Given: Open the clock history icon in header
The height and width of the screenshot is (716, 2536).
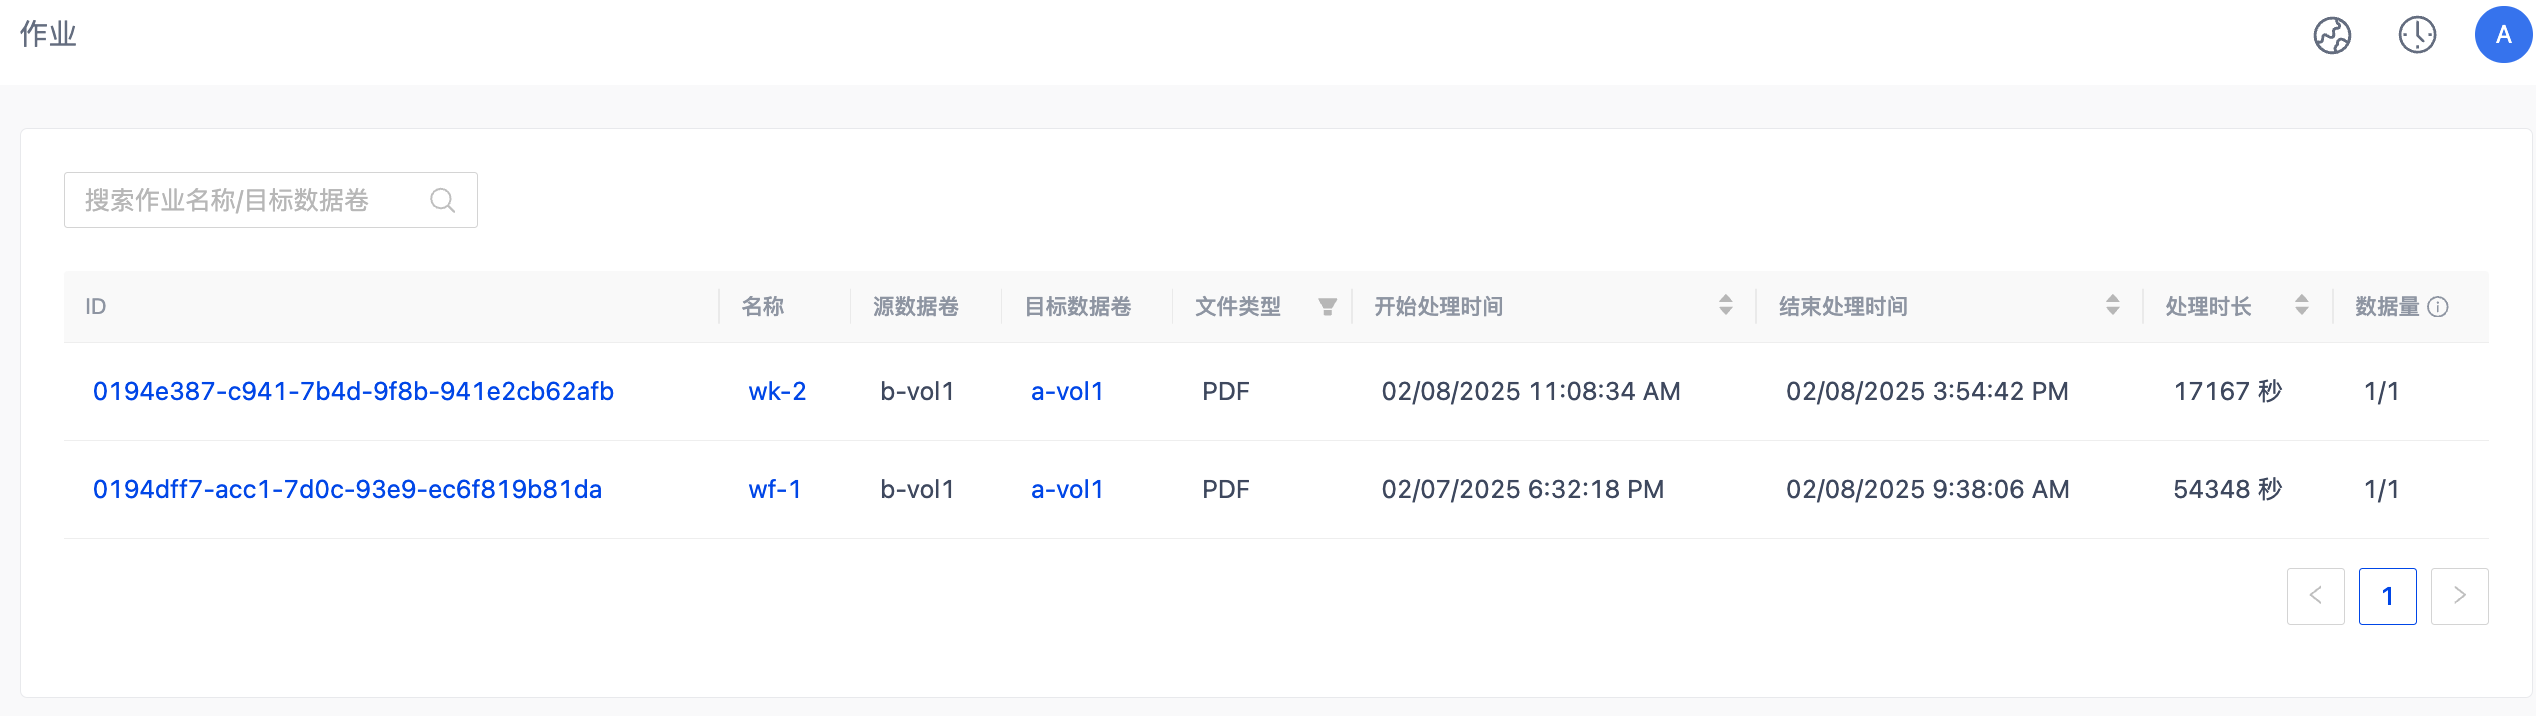Looking at the screenshot, I should point(2417,35).
